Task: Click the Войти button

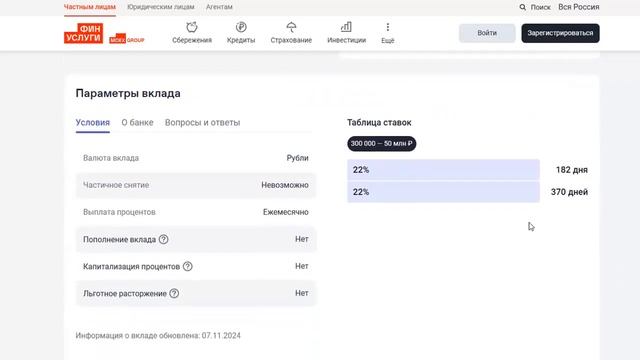Action: coord(487,33)
